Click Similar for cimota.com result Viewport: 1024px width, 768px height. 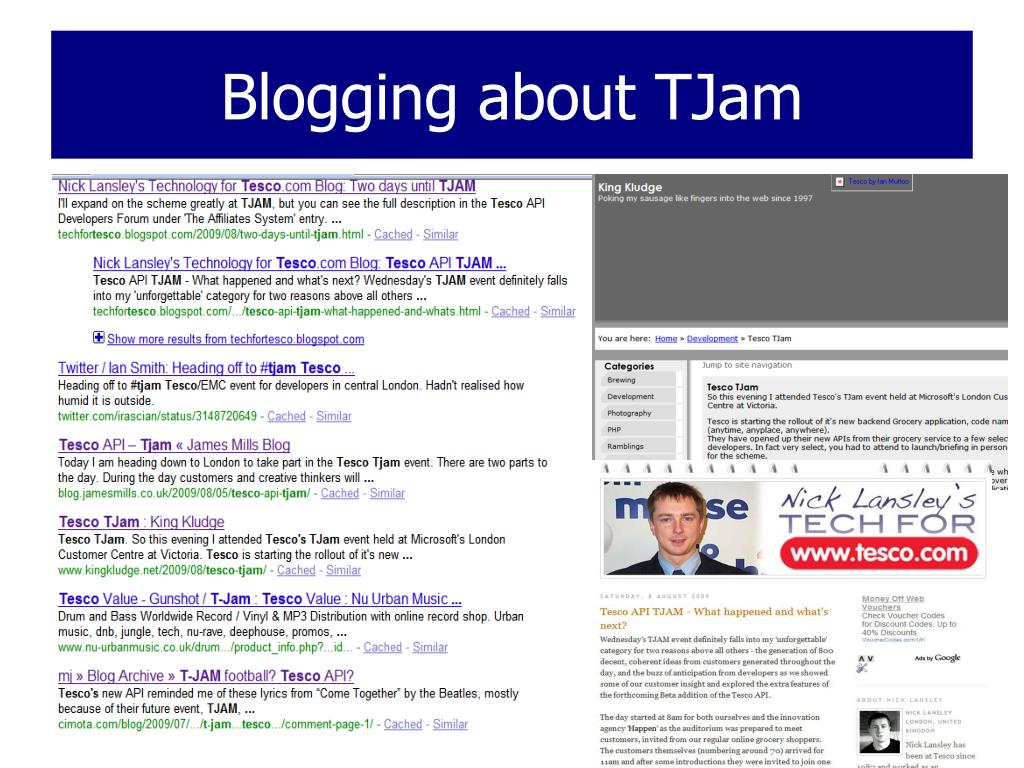(451, 724)
